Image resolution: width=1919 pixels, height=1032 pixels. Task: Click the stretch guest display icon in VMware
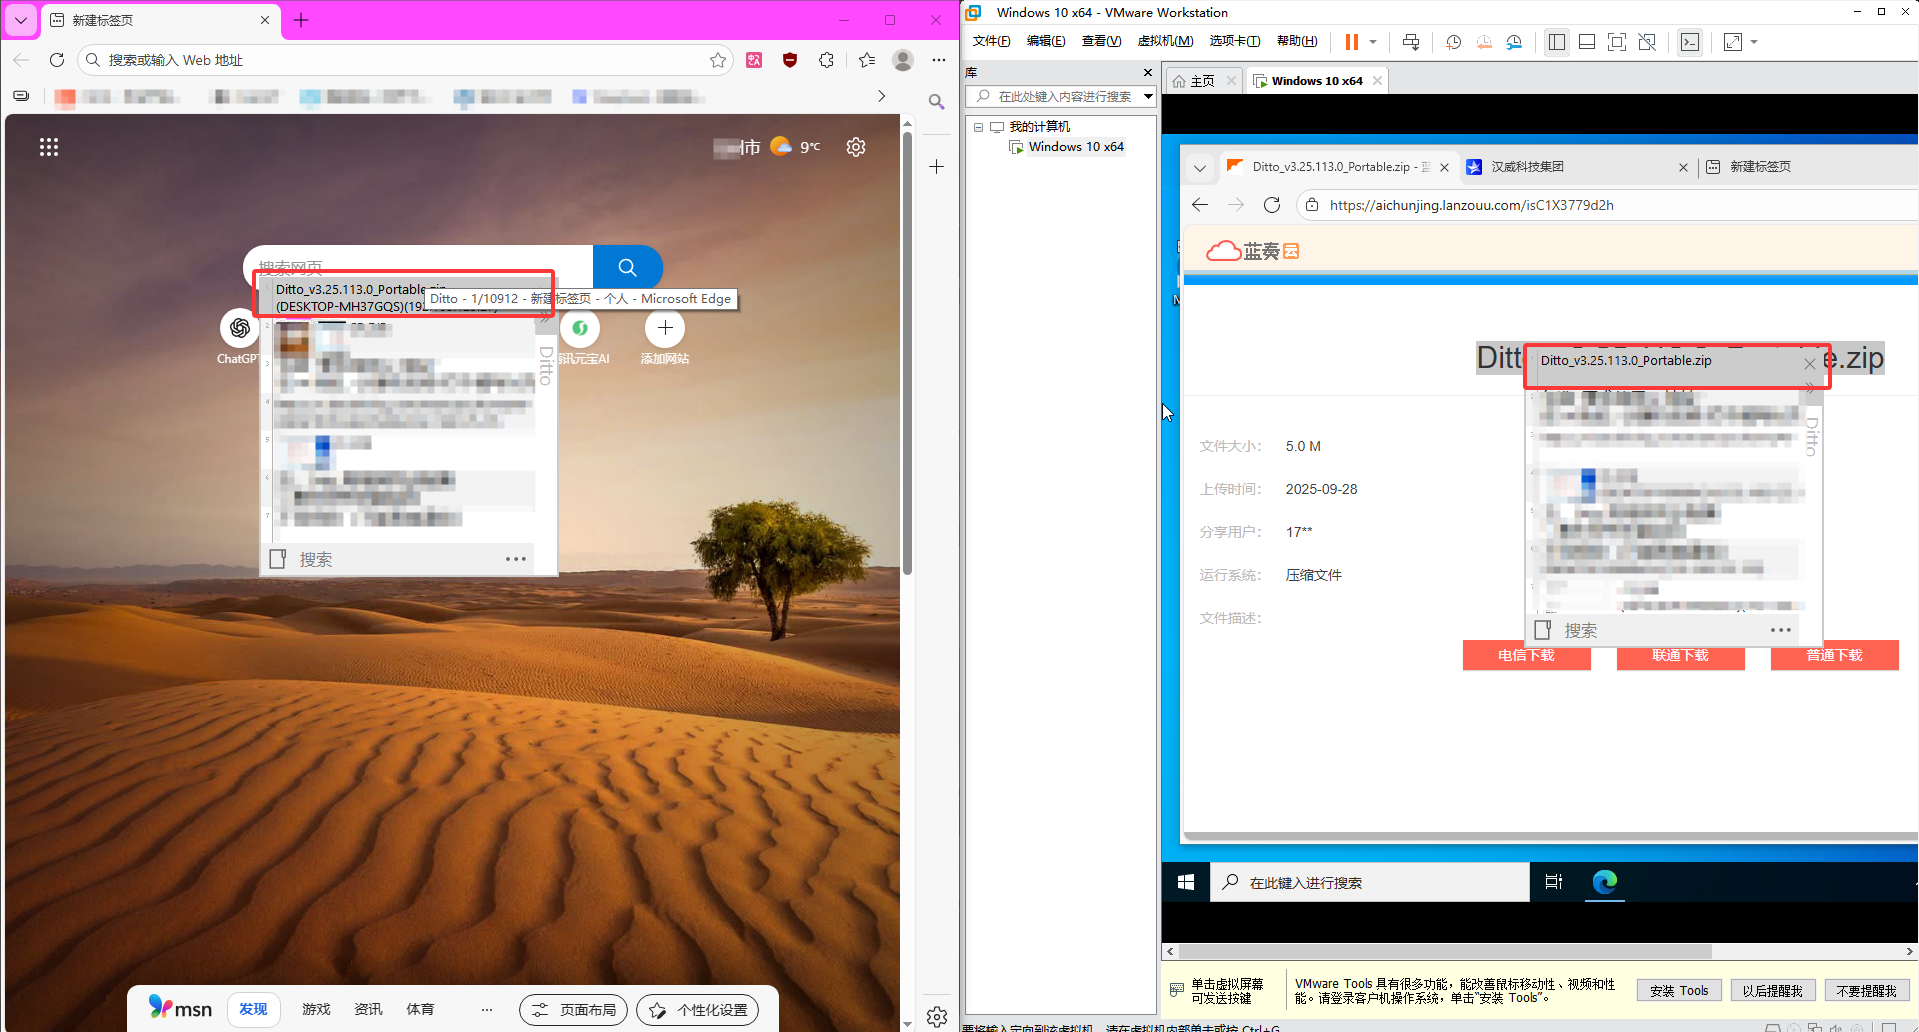point(1733,42)
